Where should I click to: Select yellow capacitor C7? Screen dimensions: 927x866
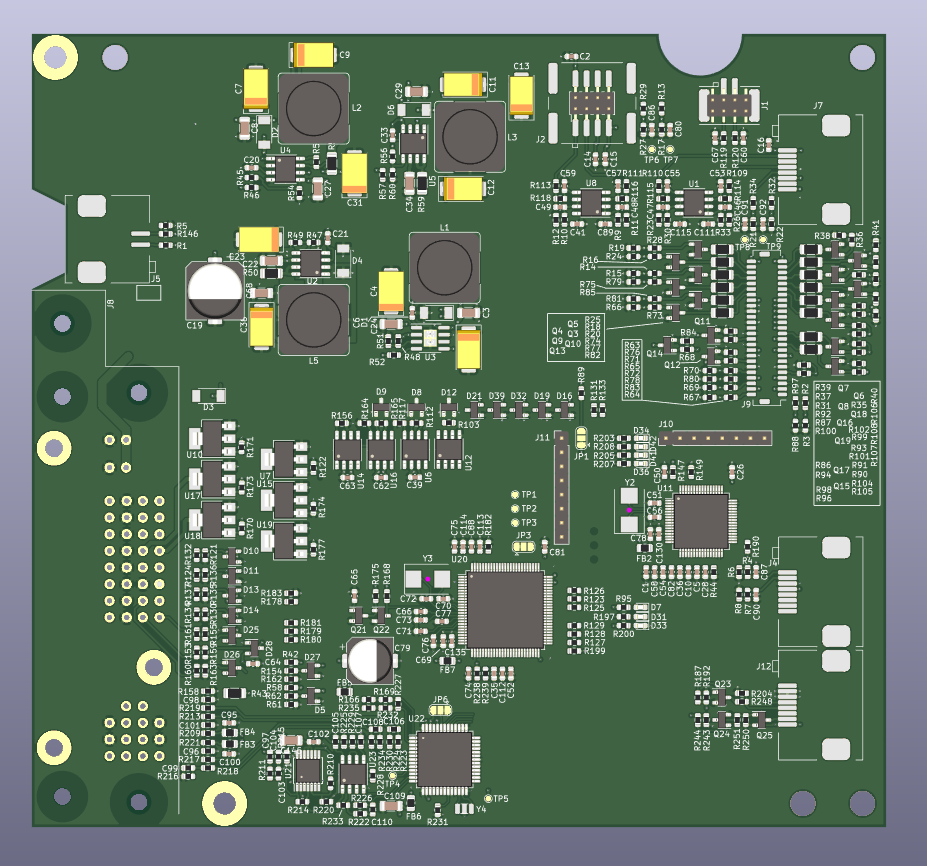coord(256,89)
